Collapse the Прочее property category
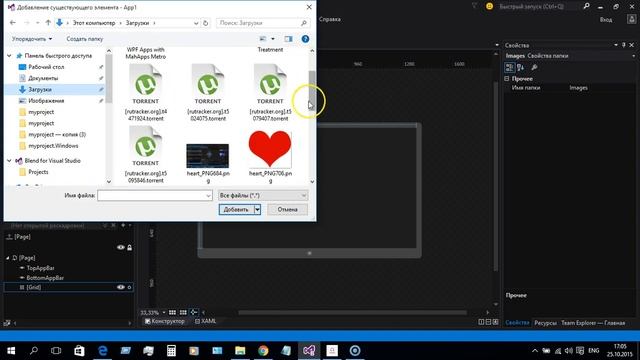Image resolution: width=640 pixels, height=360 pixels. pyautogui.click(x=507, y=78)
